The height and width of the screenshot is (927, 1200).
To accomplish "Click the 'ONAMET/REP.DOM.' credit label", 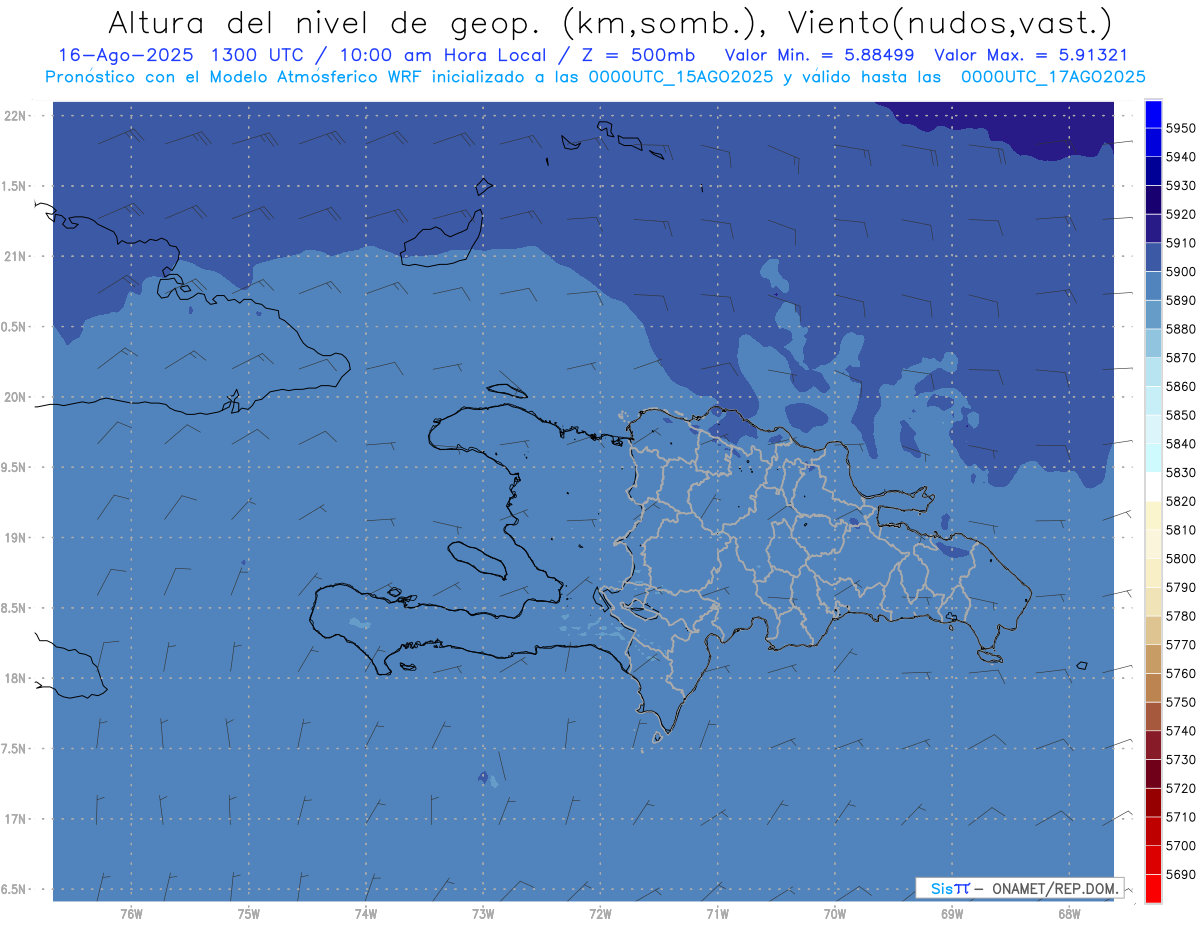I will pyautogui.click(x=1054, y=888).
